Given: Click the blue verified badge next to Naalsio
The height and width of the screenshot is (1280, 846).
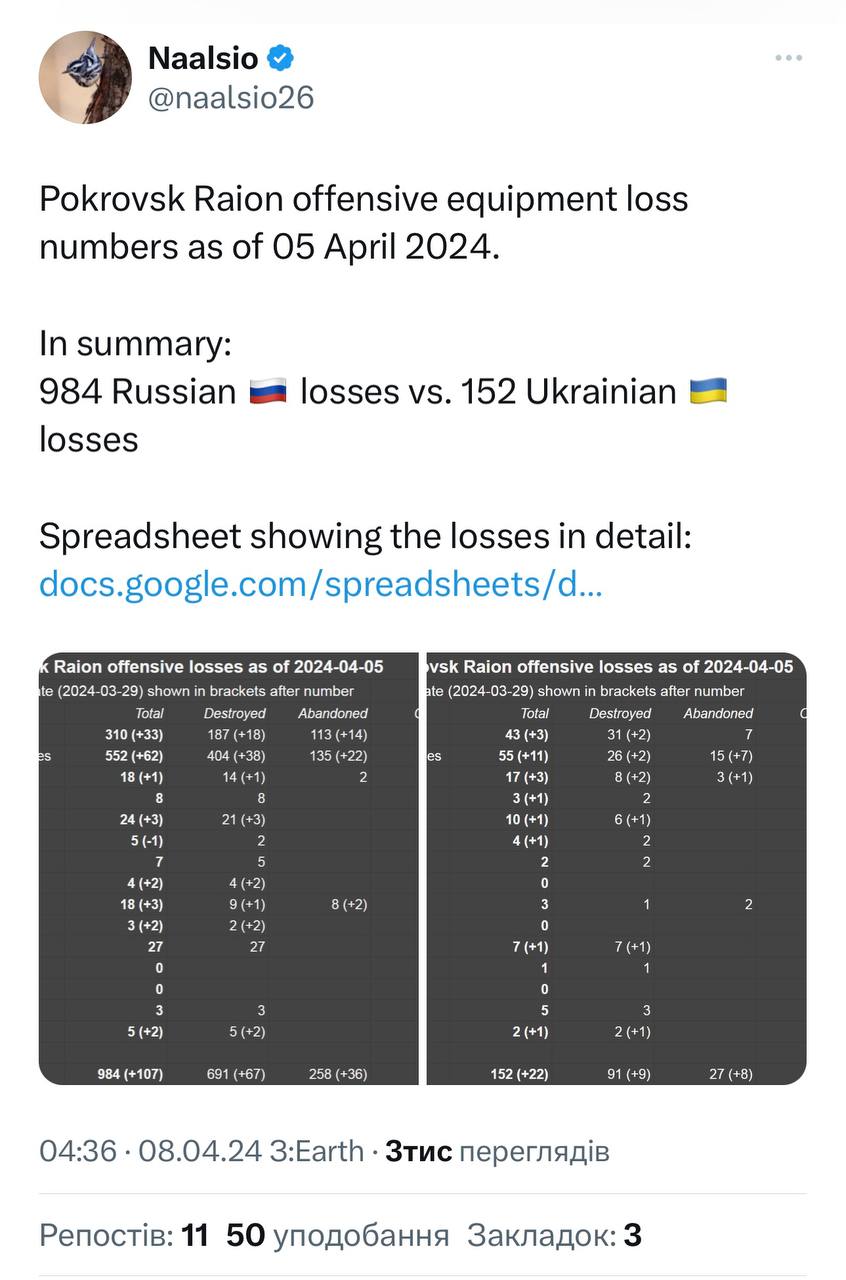Looking at the screenshot, I should pos(281,59).
